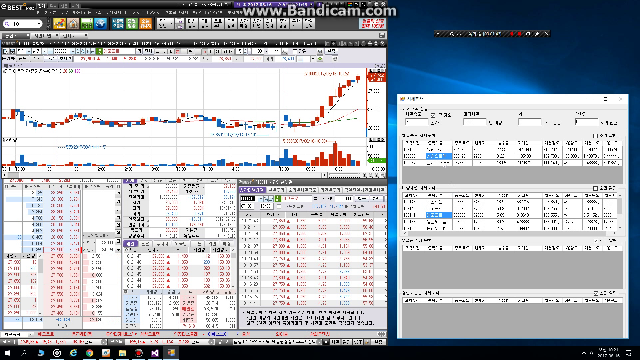
Task: Select the highlighted blue cell in first dialog table
Action: [x=439, y=156]
